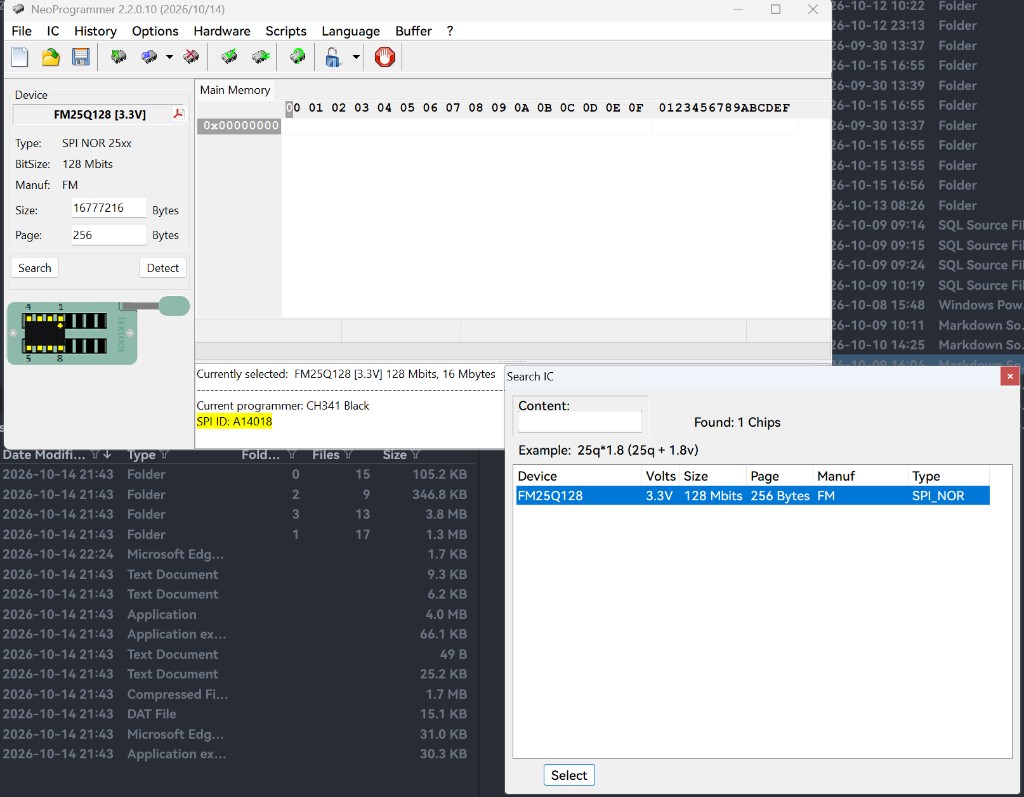Image resolution: width=1024 pixels, height=797 pixels.
Task: Click the Type column filter icon
Action: pos(164,454)
